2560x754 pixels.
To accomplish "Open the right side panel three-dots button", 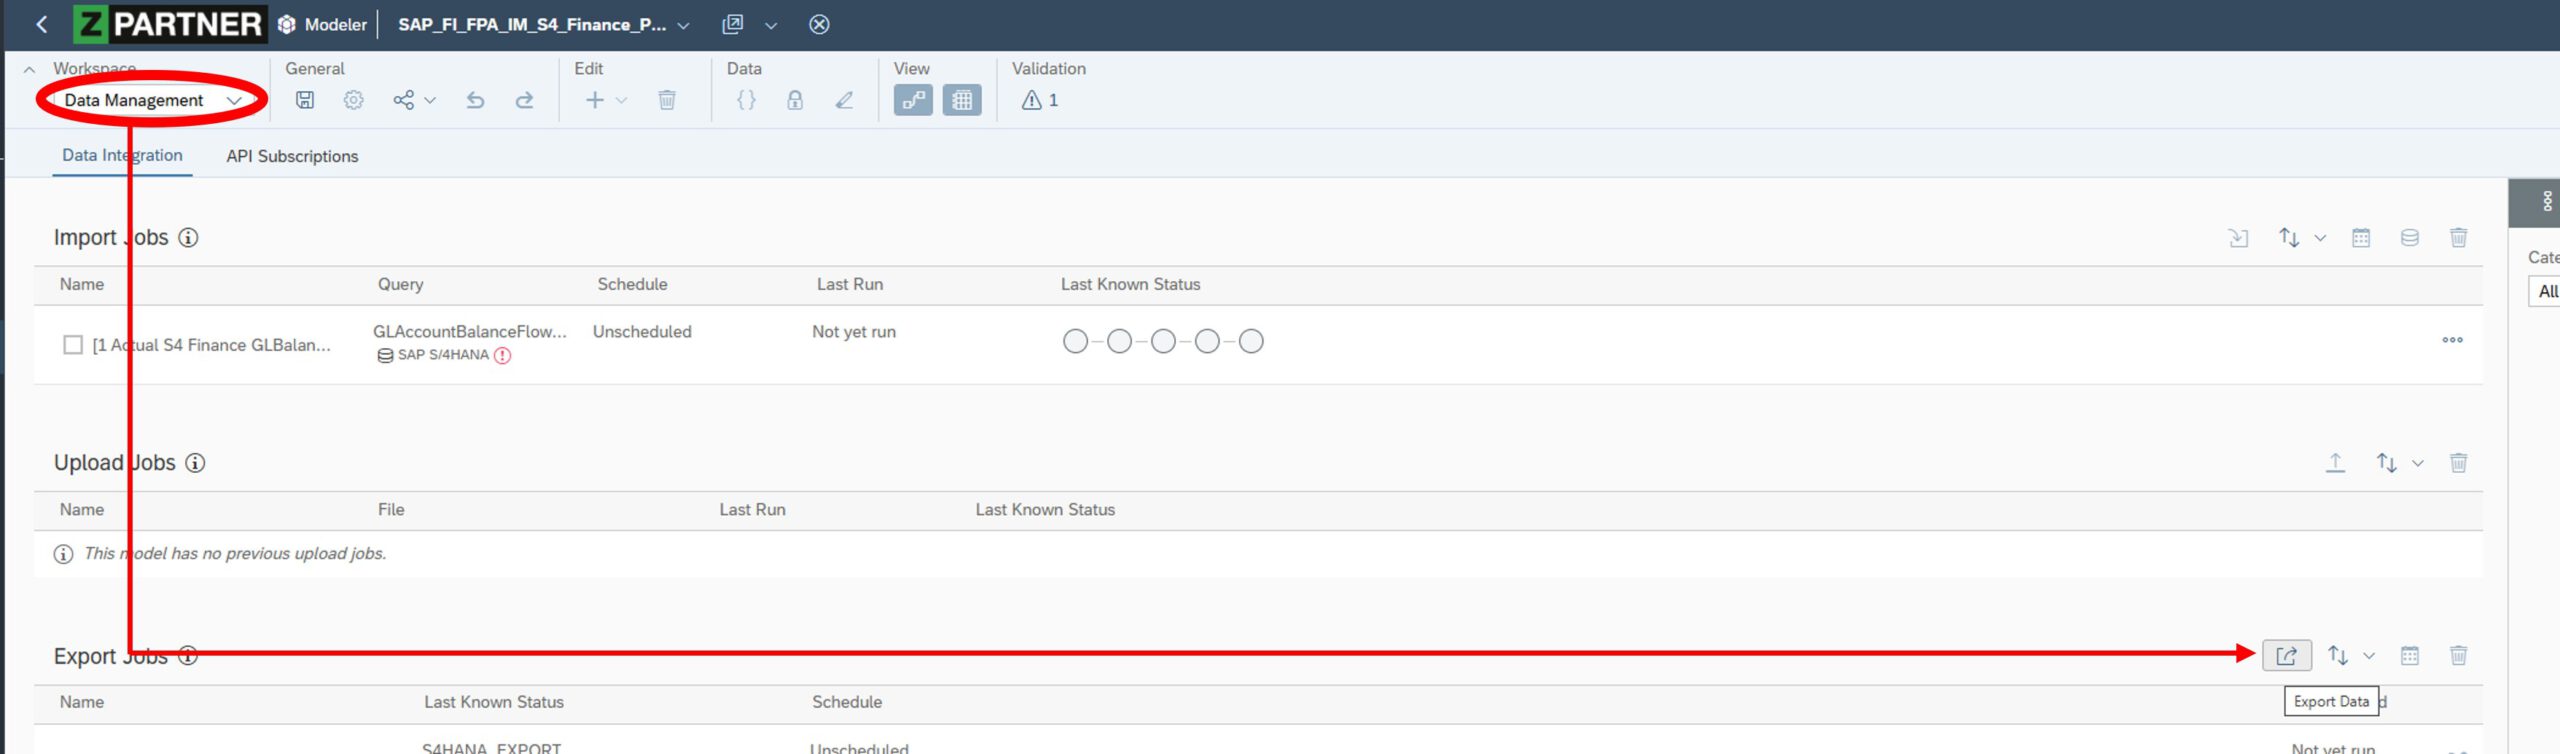I will click(x=2547, y=202).
